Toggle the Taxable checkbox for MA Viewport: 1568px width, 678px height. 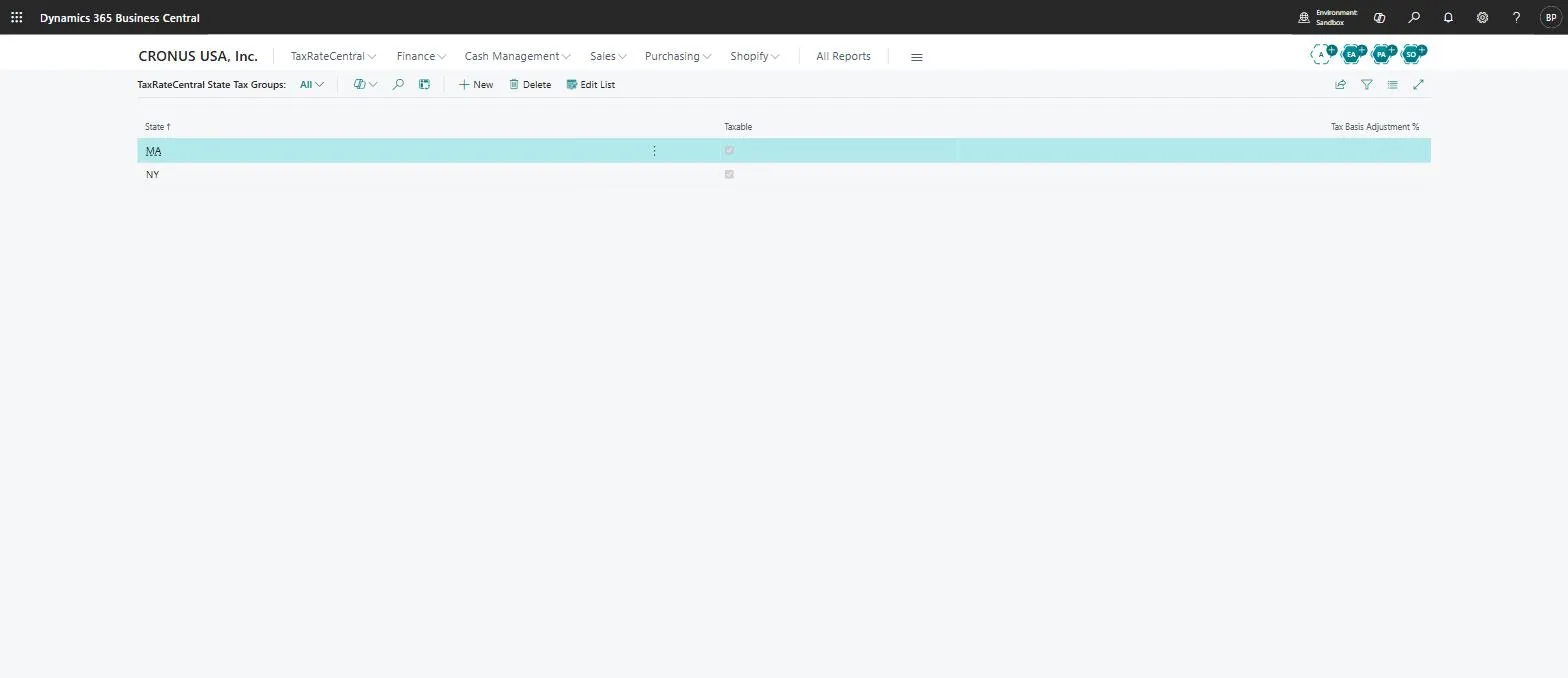coord(729,151)
